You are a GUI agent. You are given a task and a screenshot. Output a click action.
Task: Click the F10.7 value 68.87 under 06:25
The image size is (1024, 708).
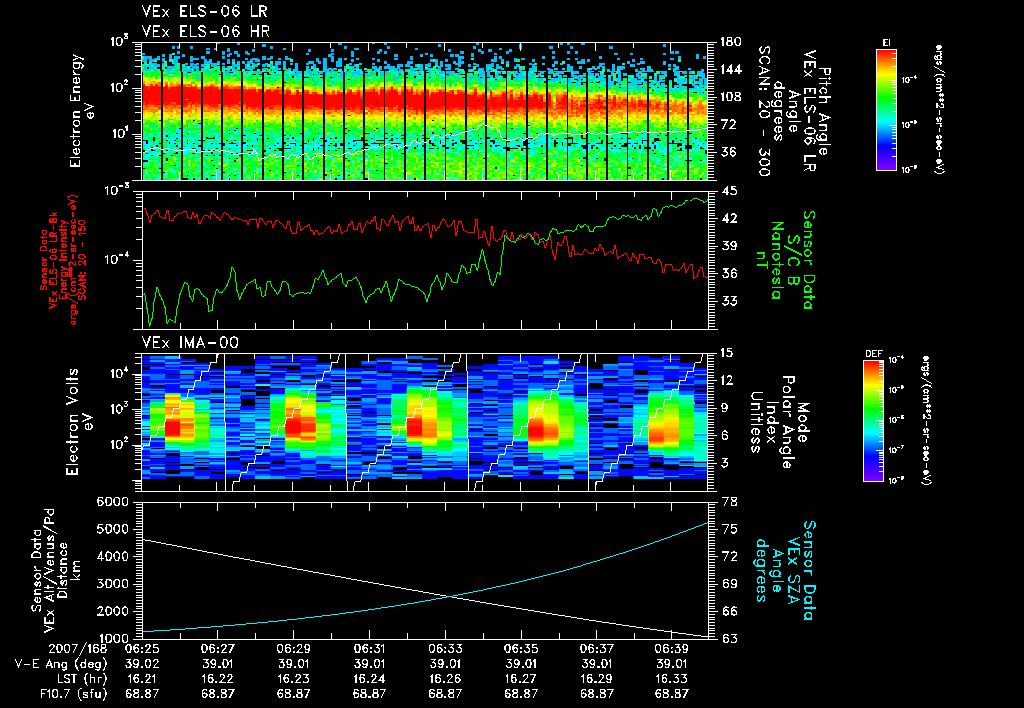click(x=142, y=694)
